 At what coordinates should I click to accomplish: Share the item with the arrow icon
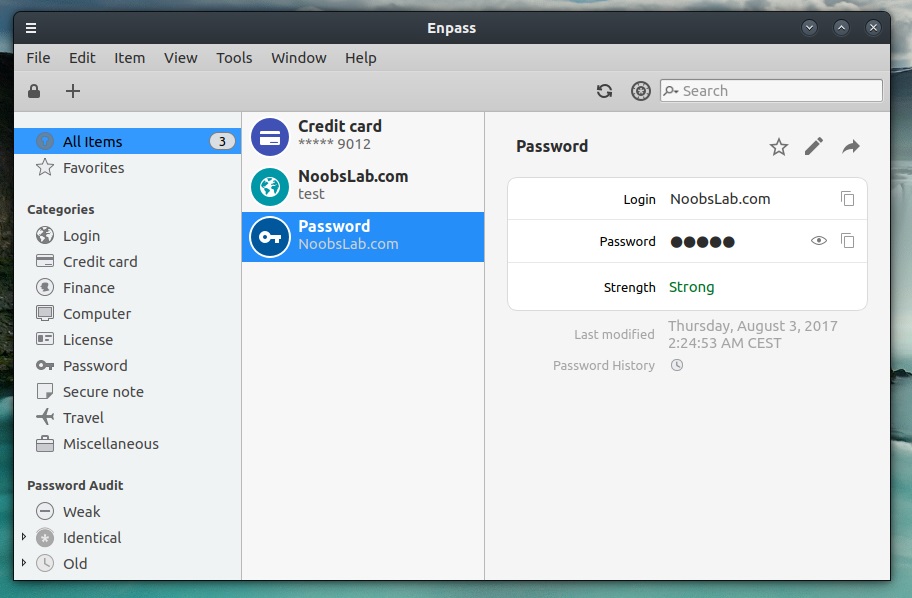(x=850, y=147)
